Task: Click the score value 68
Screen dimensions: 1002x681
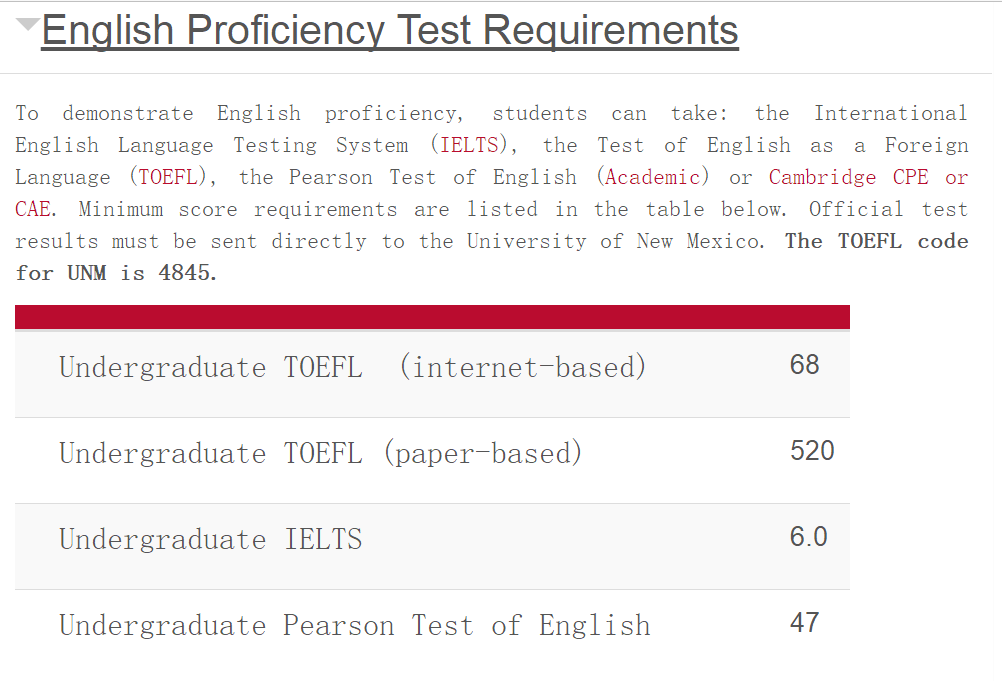Action: tap(804, 365)
